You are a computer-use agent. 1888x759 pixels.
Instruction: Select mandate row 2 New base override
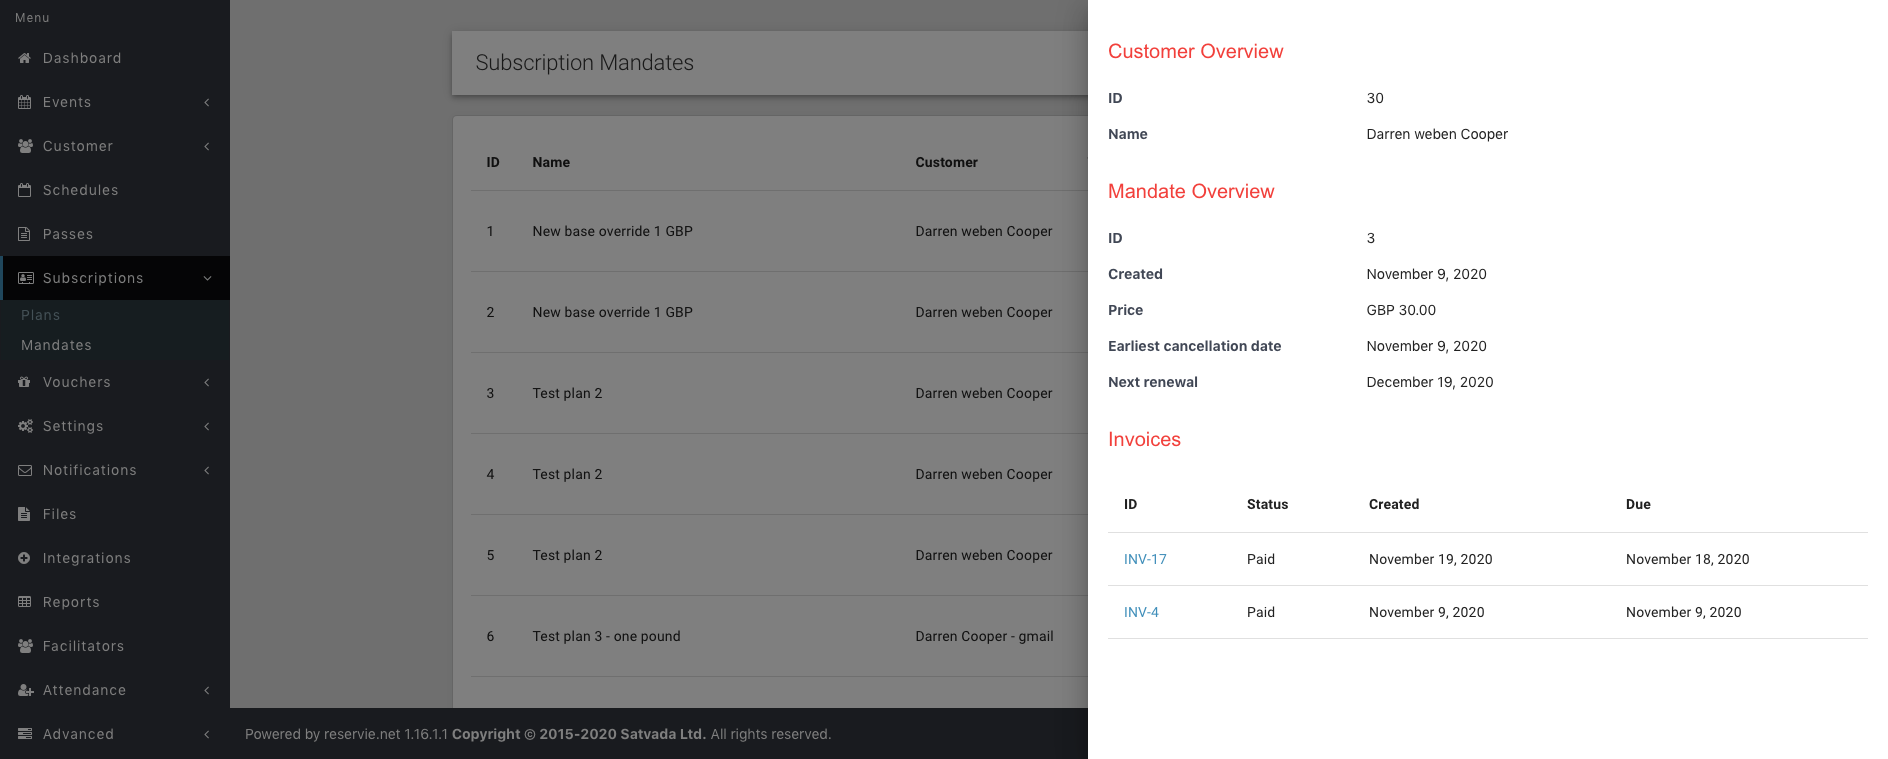click(779, 312)
